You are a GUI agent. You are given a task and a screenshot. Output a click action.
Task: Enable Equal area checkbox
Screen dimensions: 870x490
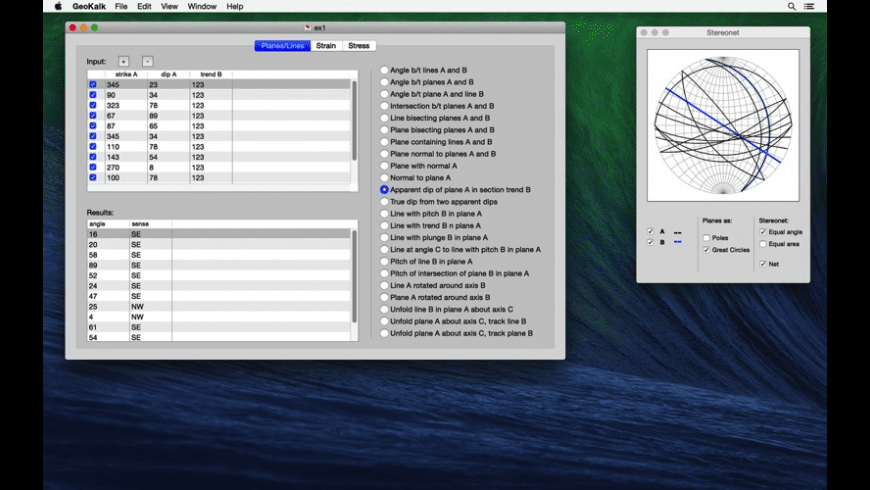763,244
